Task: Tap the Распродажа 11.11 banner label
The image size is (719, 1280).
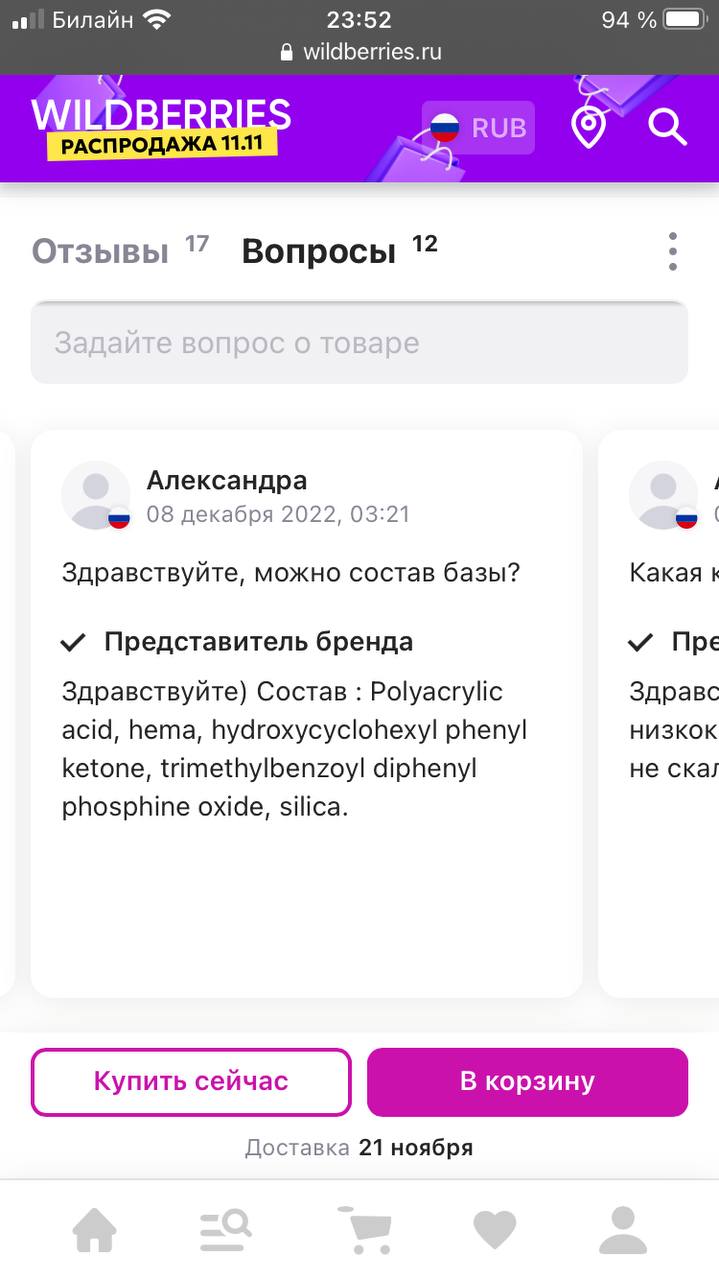Action: pos(161,145)
